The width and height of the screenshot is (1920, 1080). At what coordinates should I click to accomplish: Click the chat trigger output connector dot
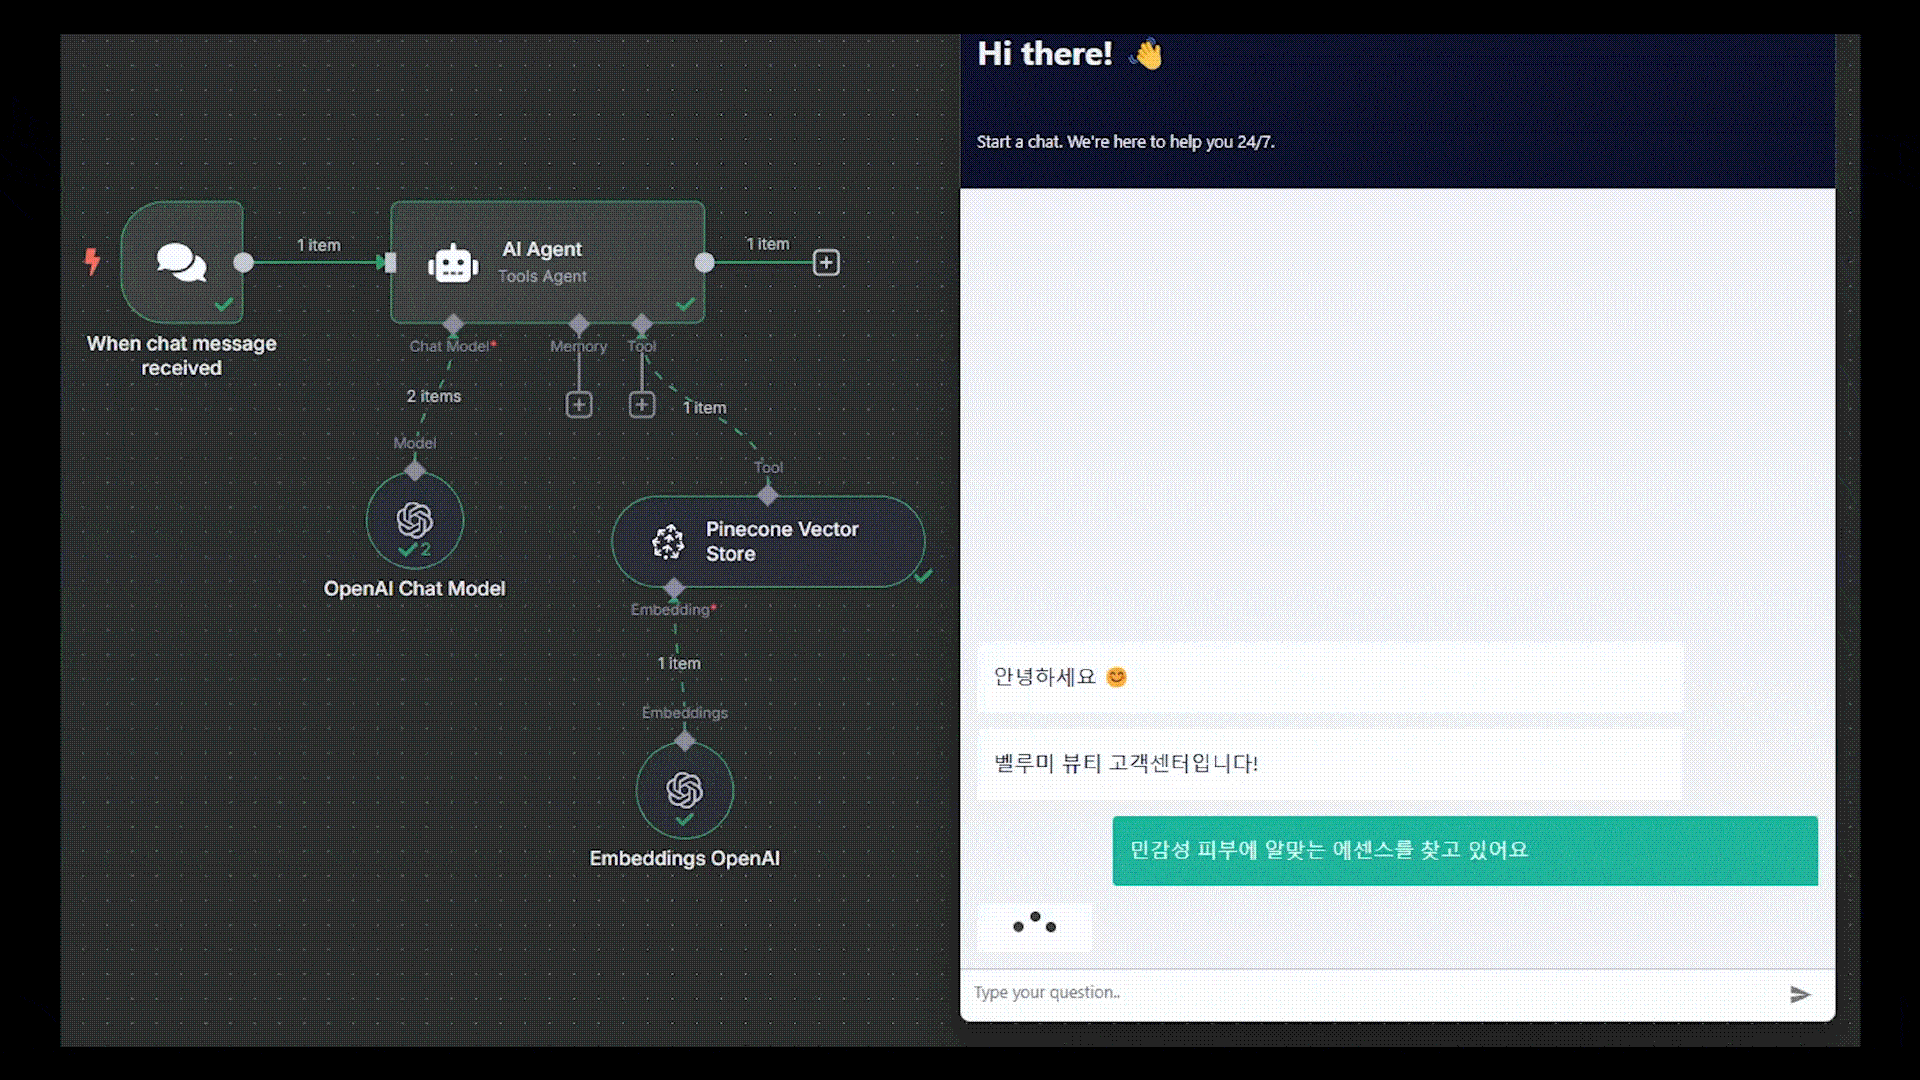tap(244, 263)
